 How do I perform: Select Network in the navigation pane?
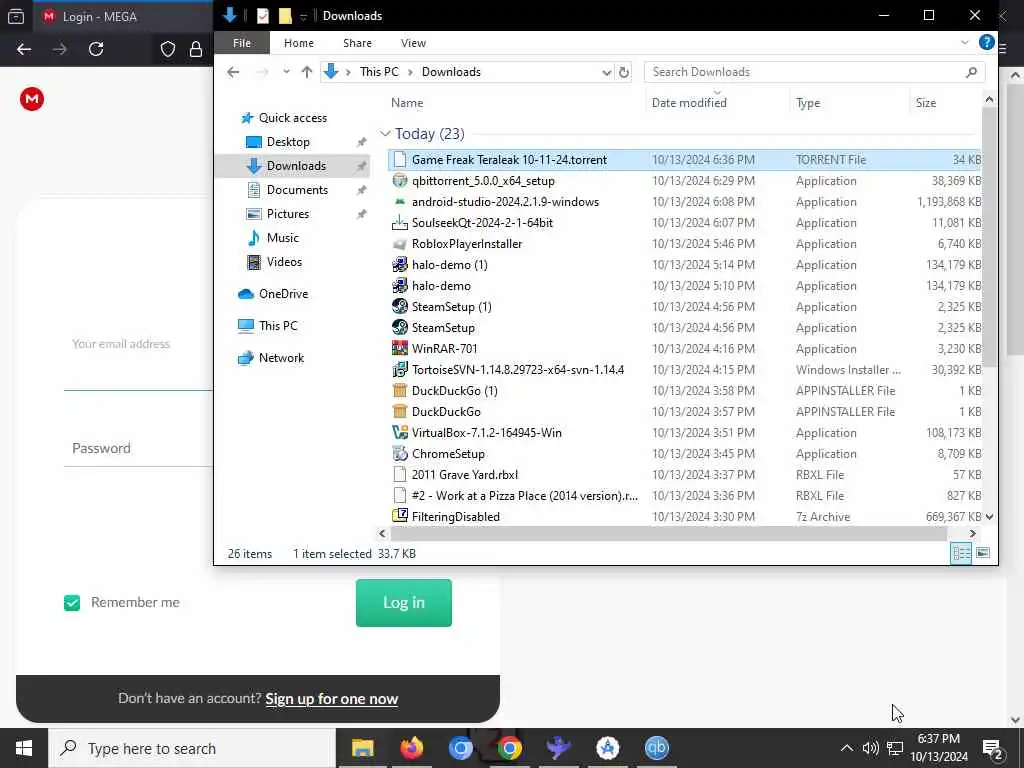[x=281, y=358]
